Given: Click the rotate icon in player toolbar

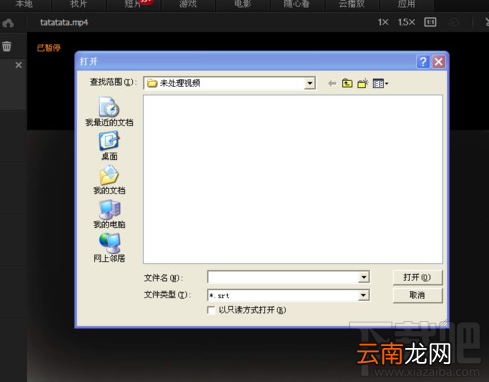Looking at the screenshot, I should click(454, 22).
